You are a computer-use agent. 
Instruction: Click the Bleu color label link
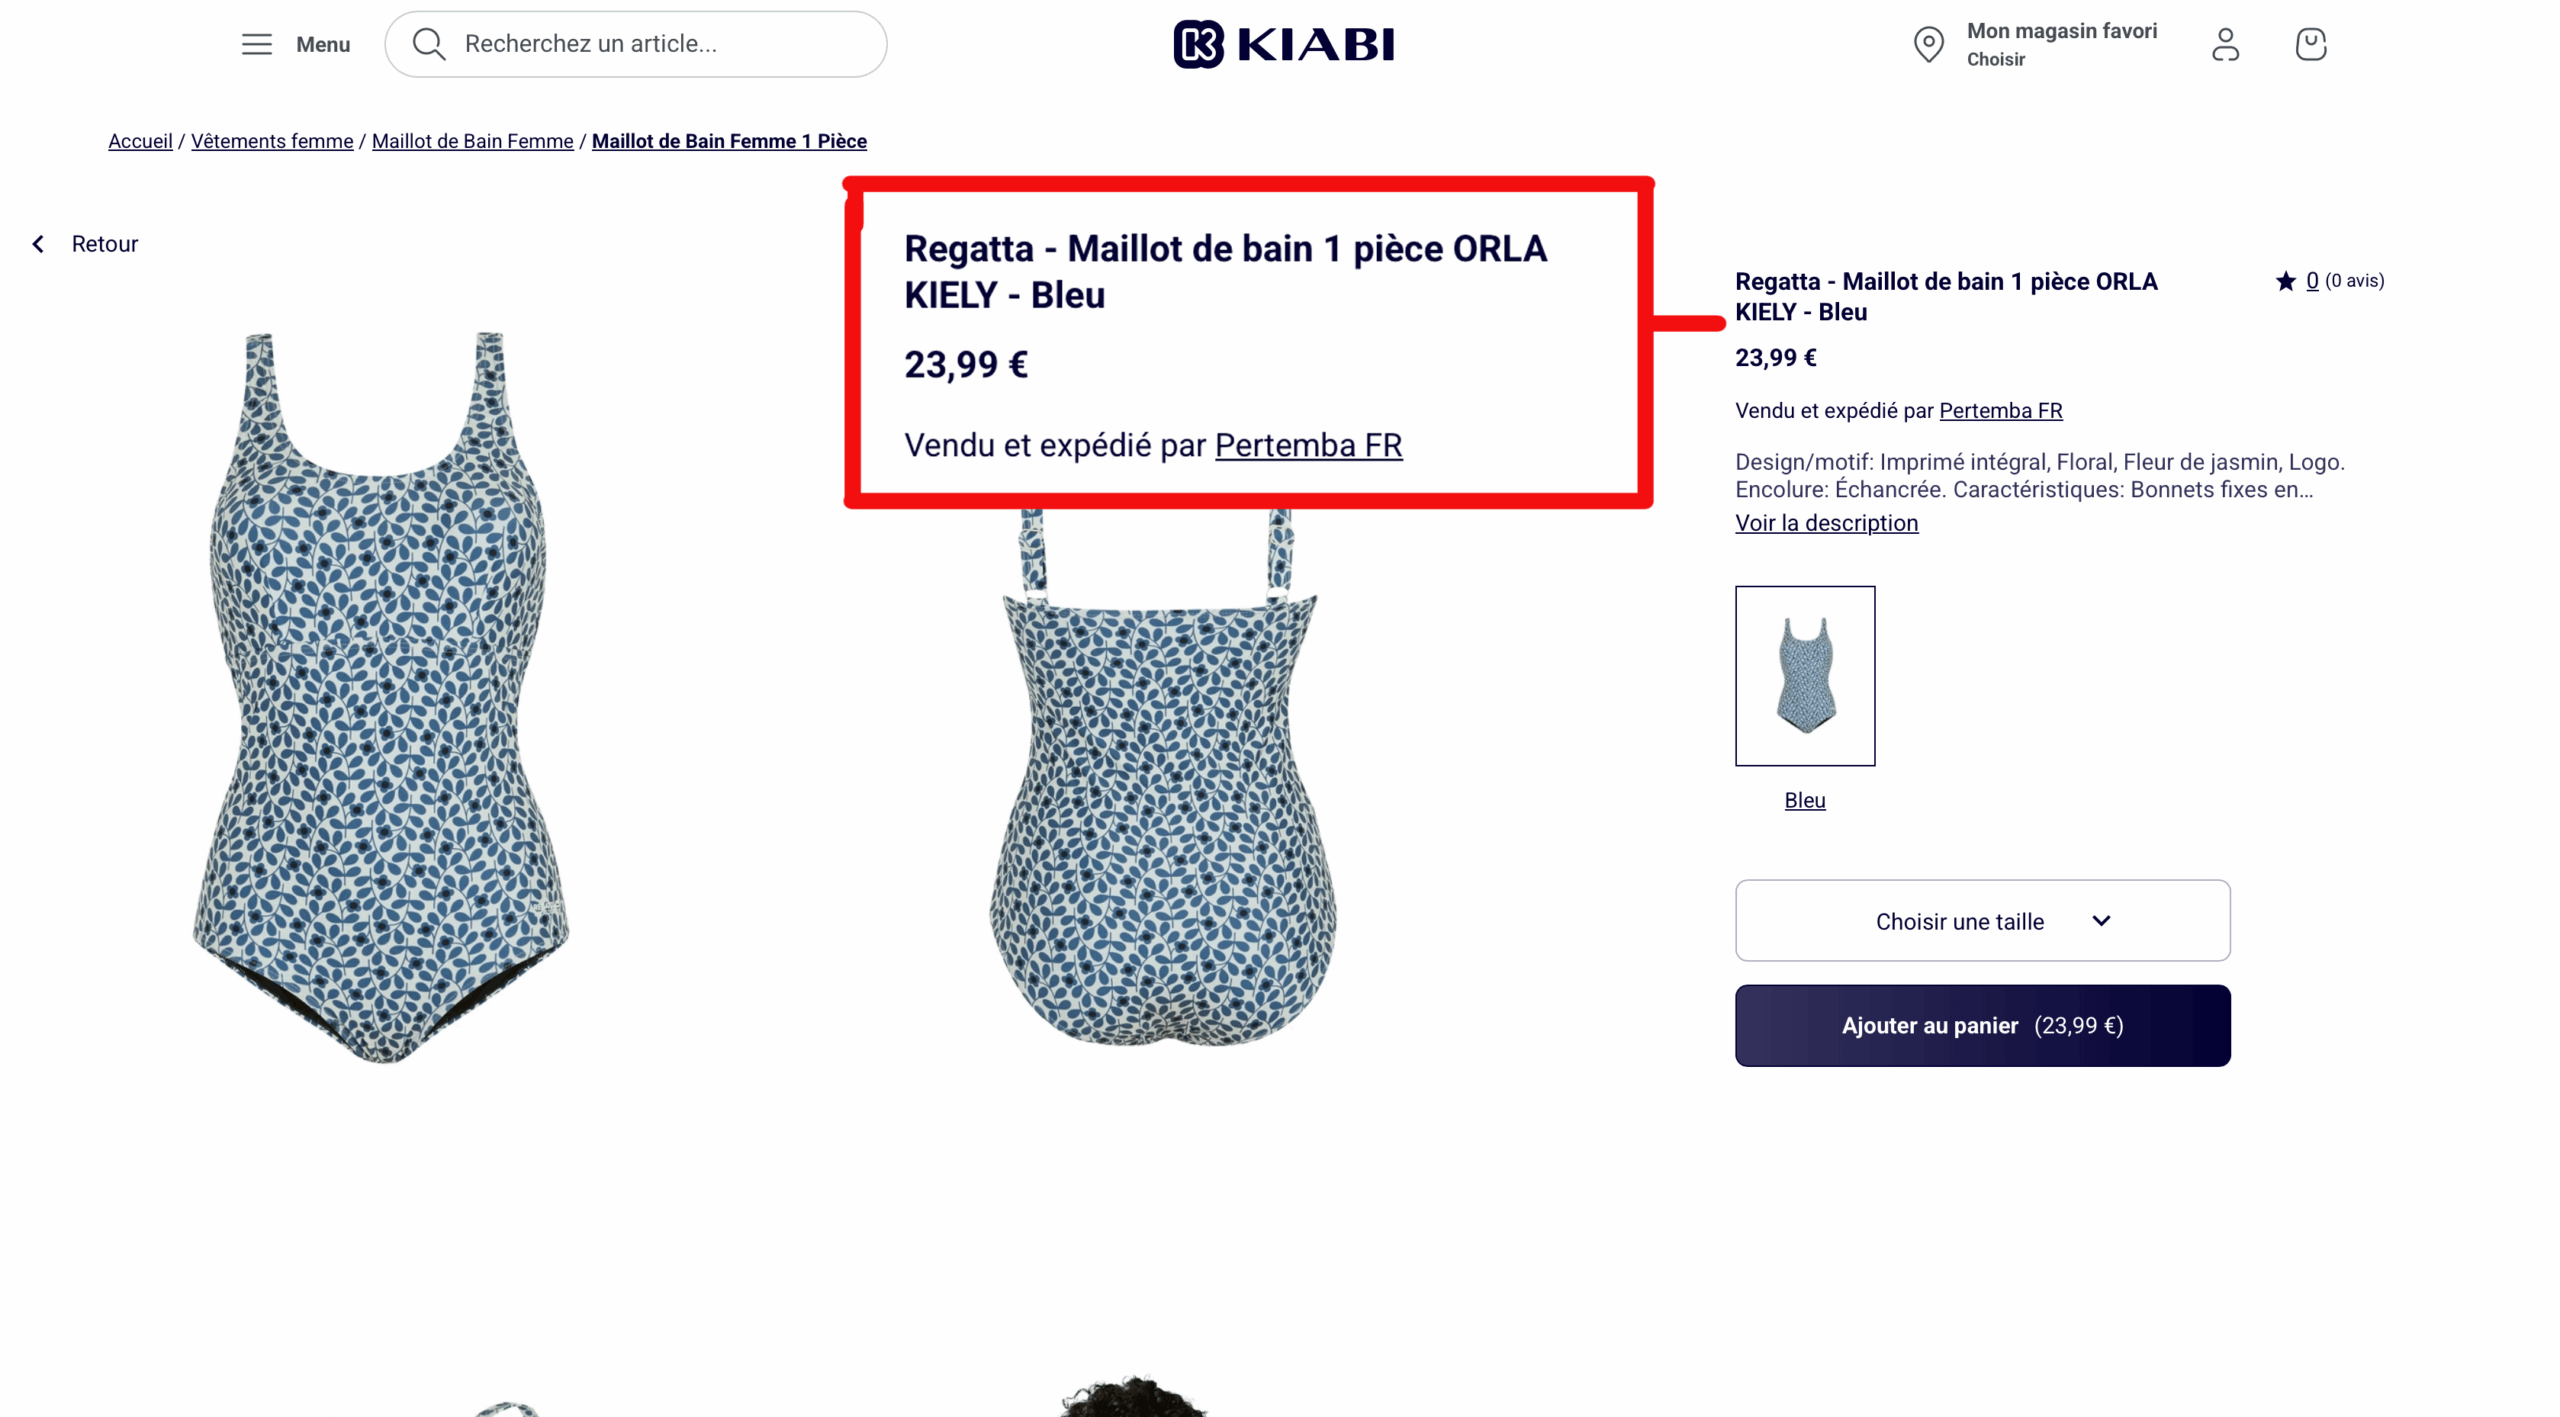[1804, 800]
